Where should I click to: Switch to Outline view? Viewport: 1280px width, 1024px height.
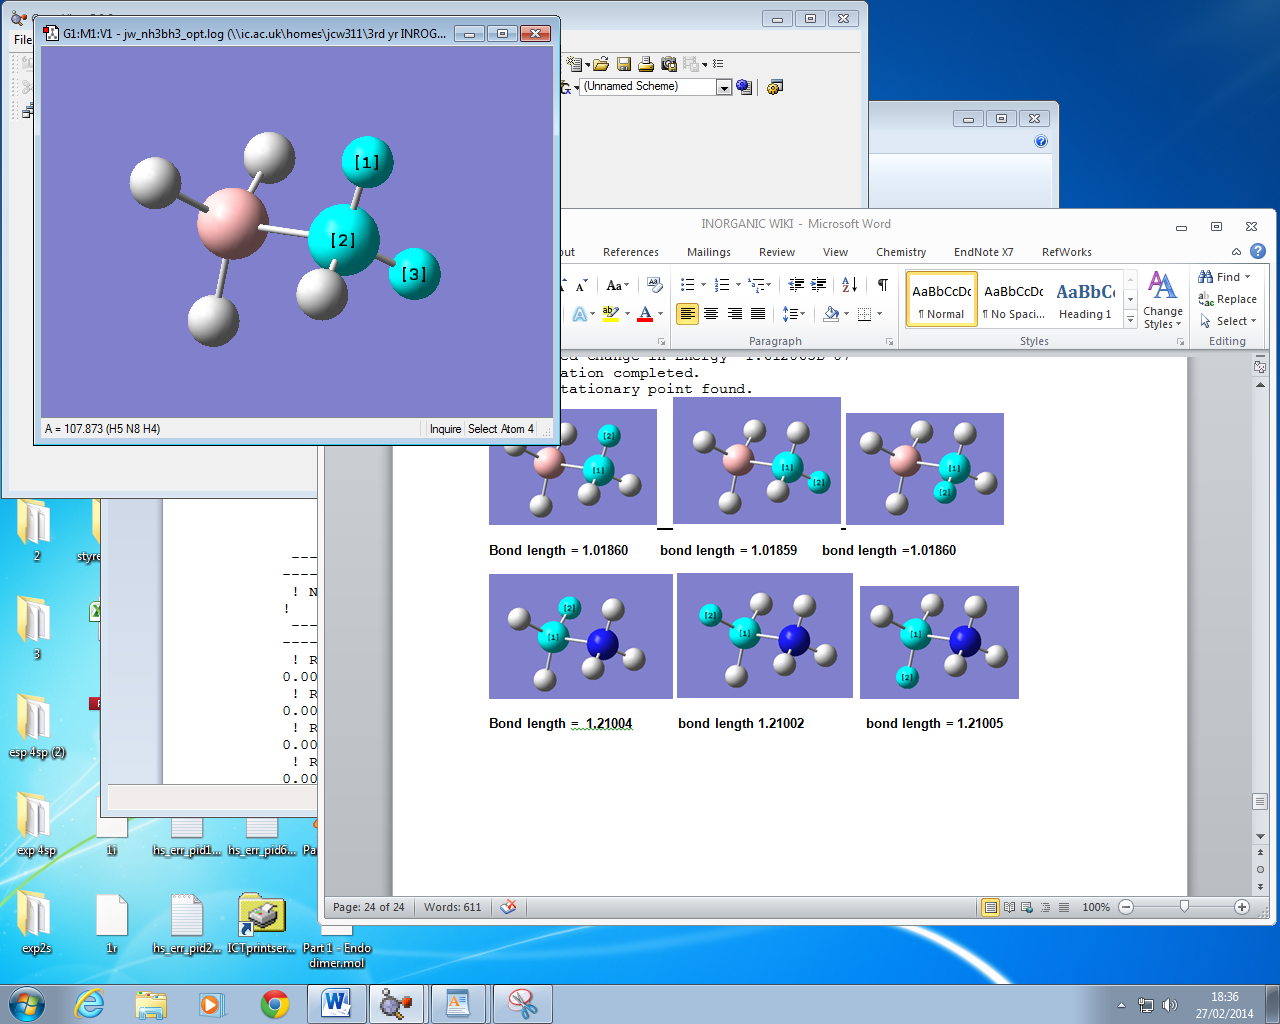point(1045,907)
